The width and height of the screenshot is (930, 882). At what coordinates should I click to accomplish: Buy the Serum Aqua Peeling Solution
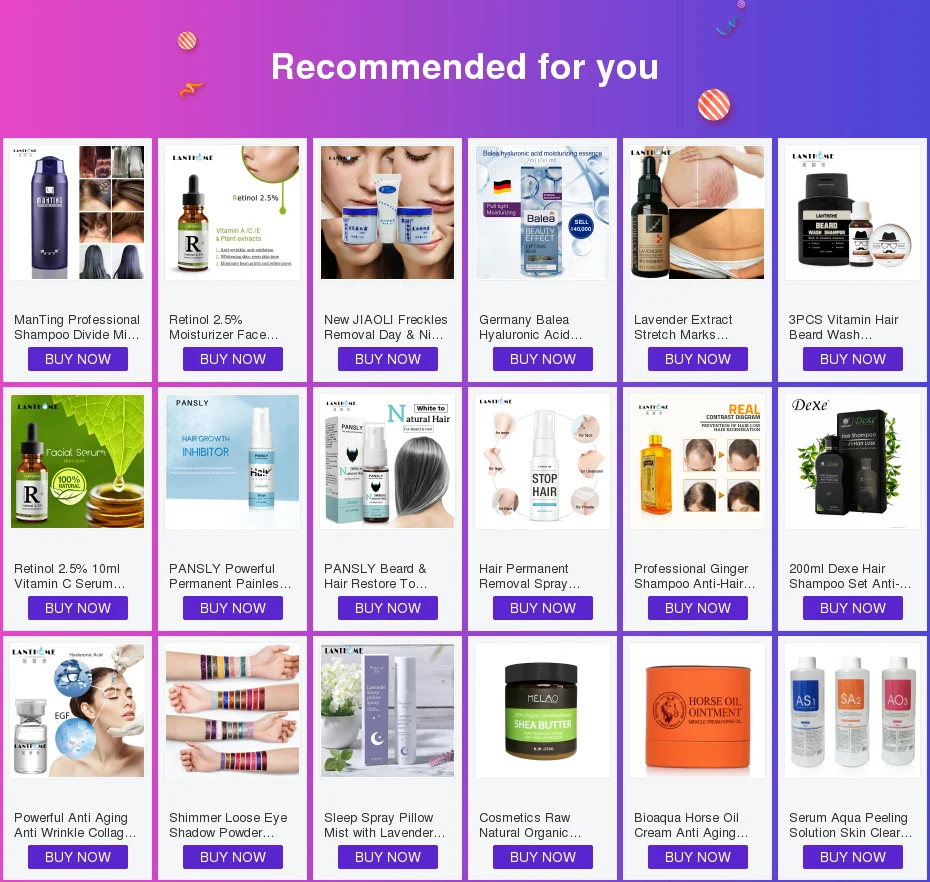point(852,857)
